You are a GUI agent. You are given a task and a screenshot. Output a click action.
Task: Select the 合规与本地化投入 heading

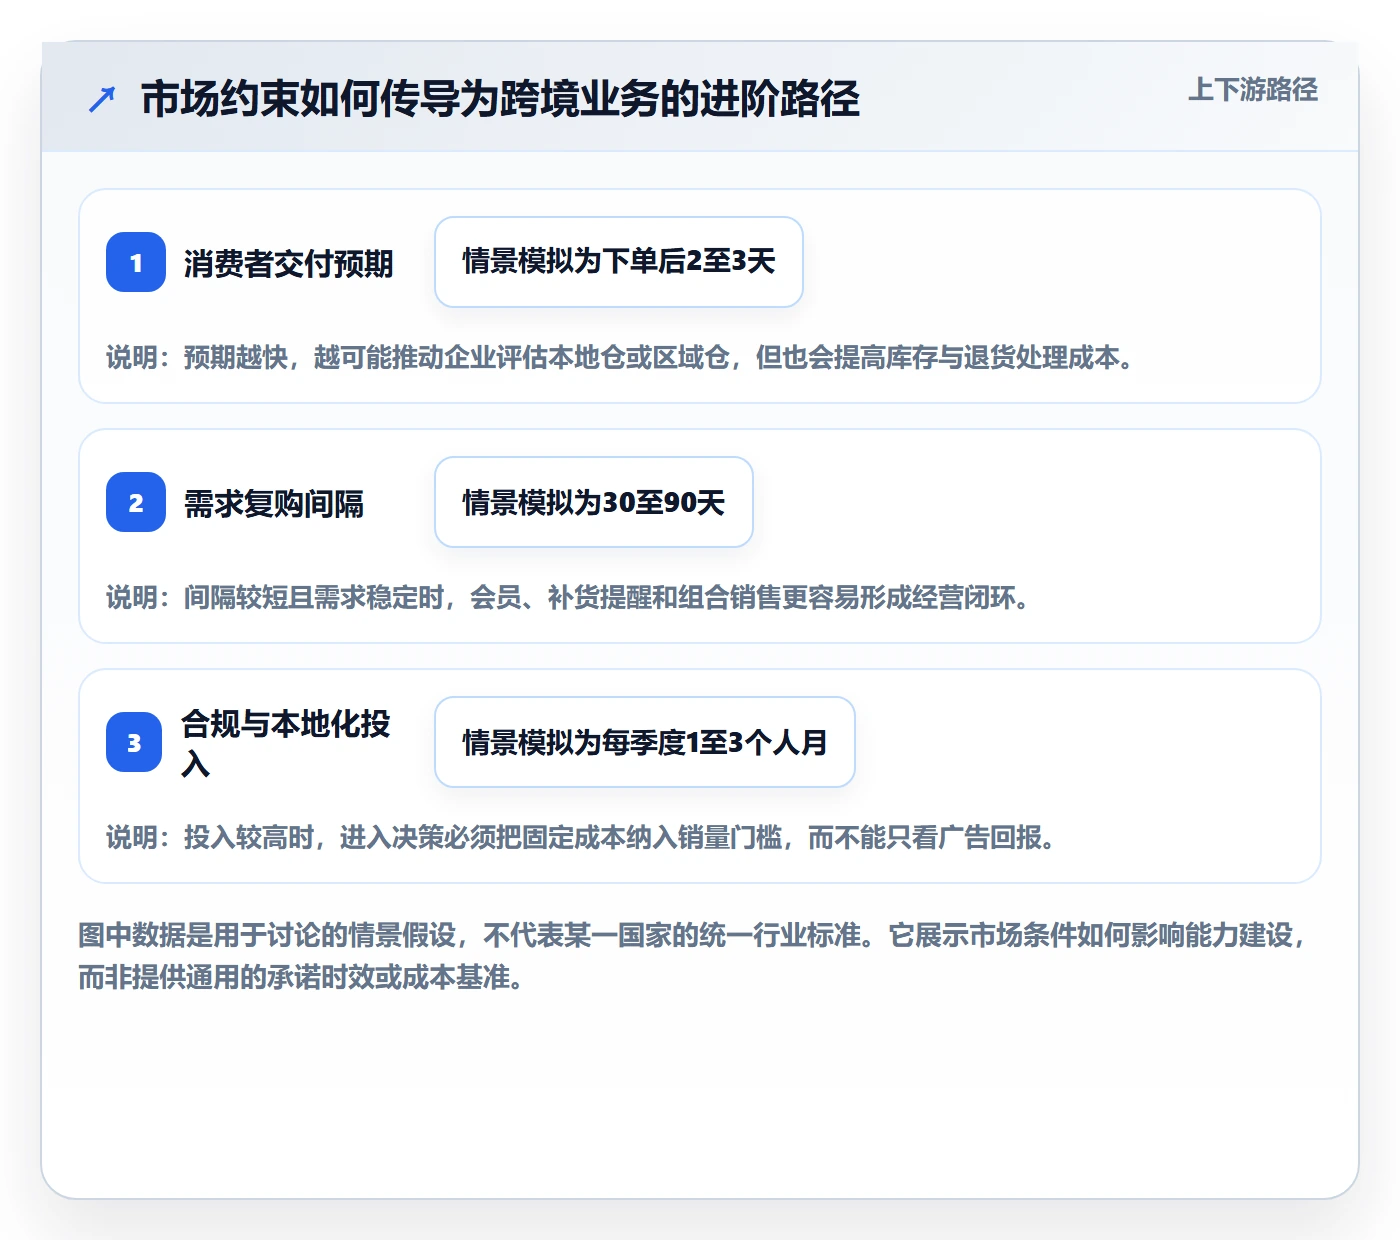(x=286, y=742)
